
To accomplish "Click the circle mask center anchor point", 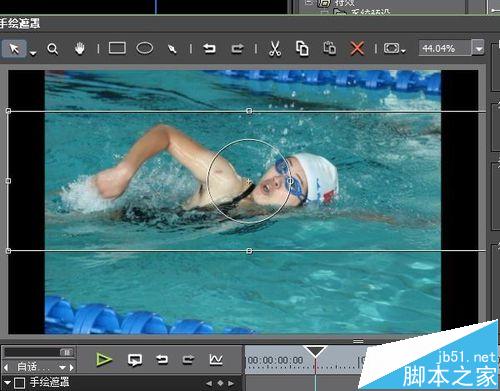I will tap(248, 181).
